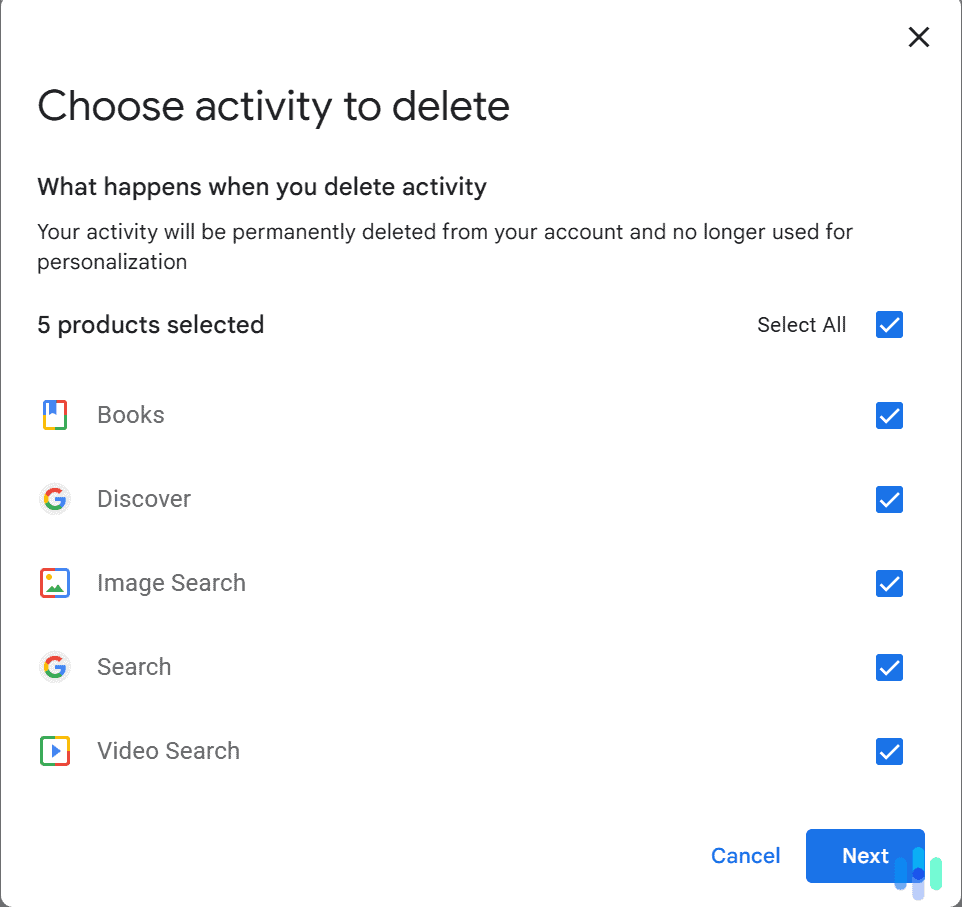The image size is (962, 907).
Task: Click the Select All label text
Action: 802,324
